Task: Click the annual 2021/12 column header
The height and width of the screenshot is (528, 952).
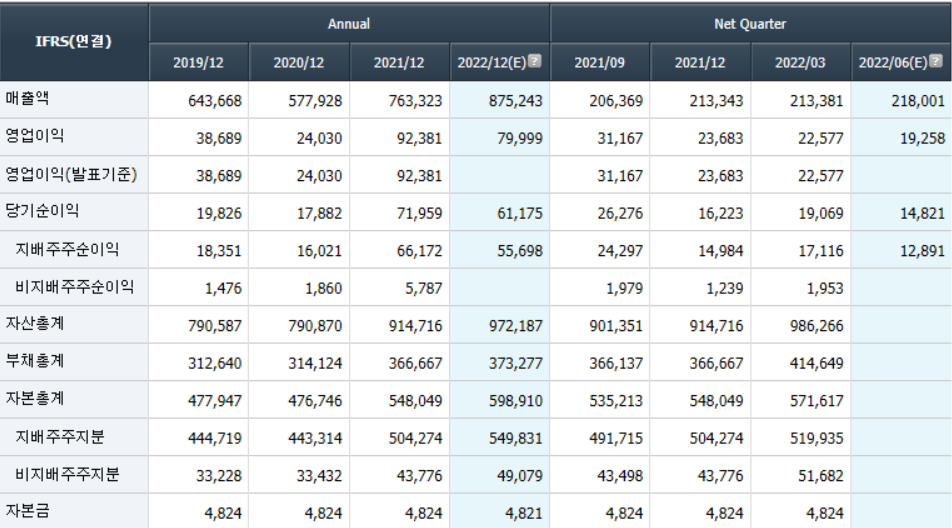Action: tap(399, 63)
